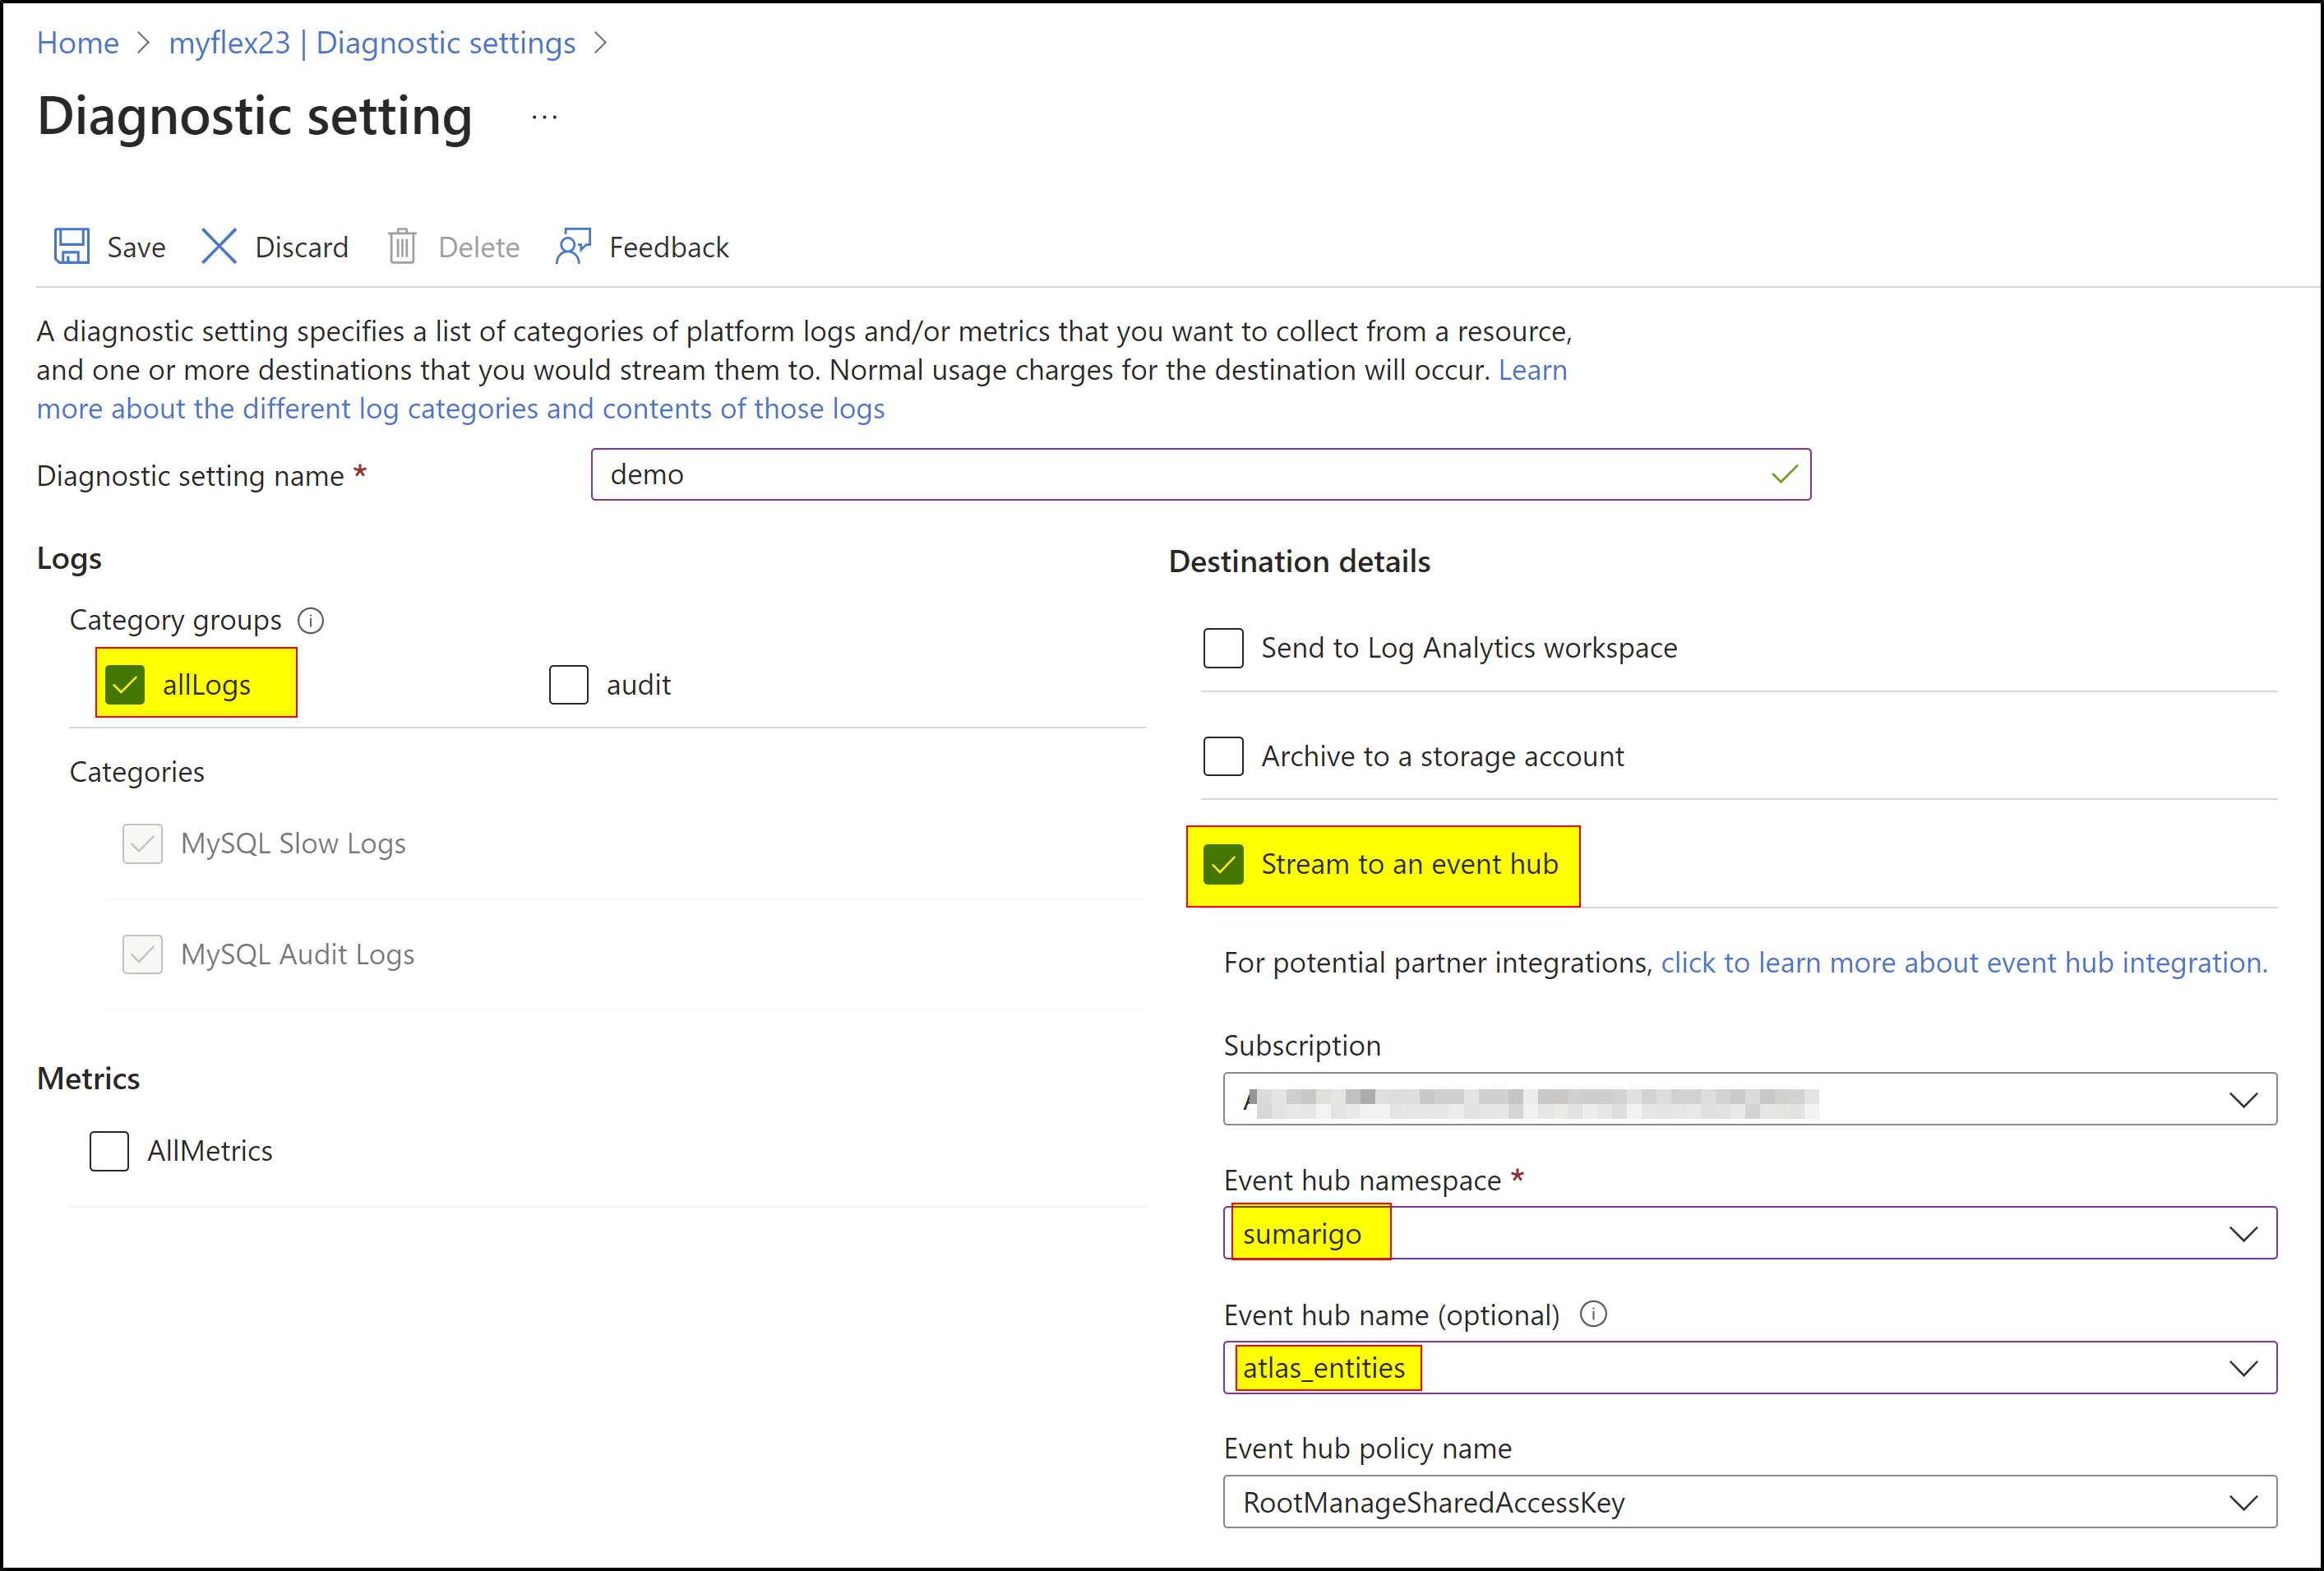Click the Delete trash icon
This screenshot has width=2324, height=1571.
403,246
